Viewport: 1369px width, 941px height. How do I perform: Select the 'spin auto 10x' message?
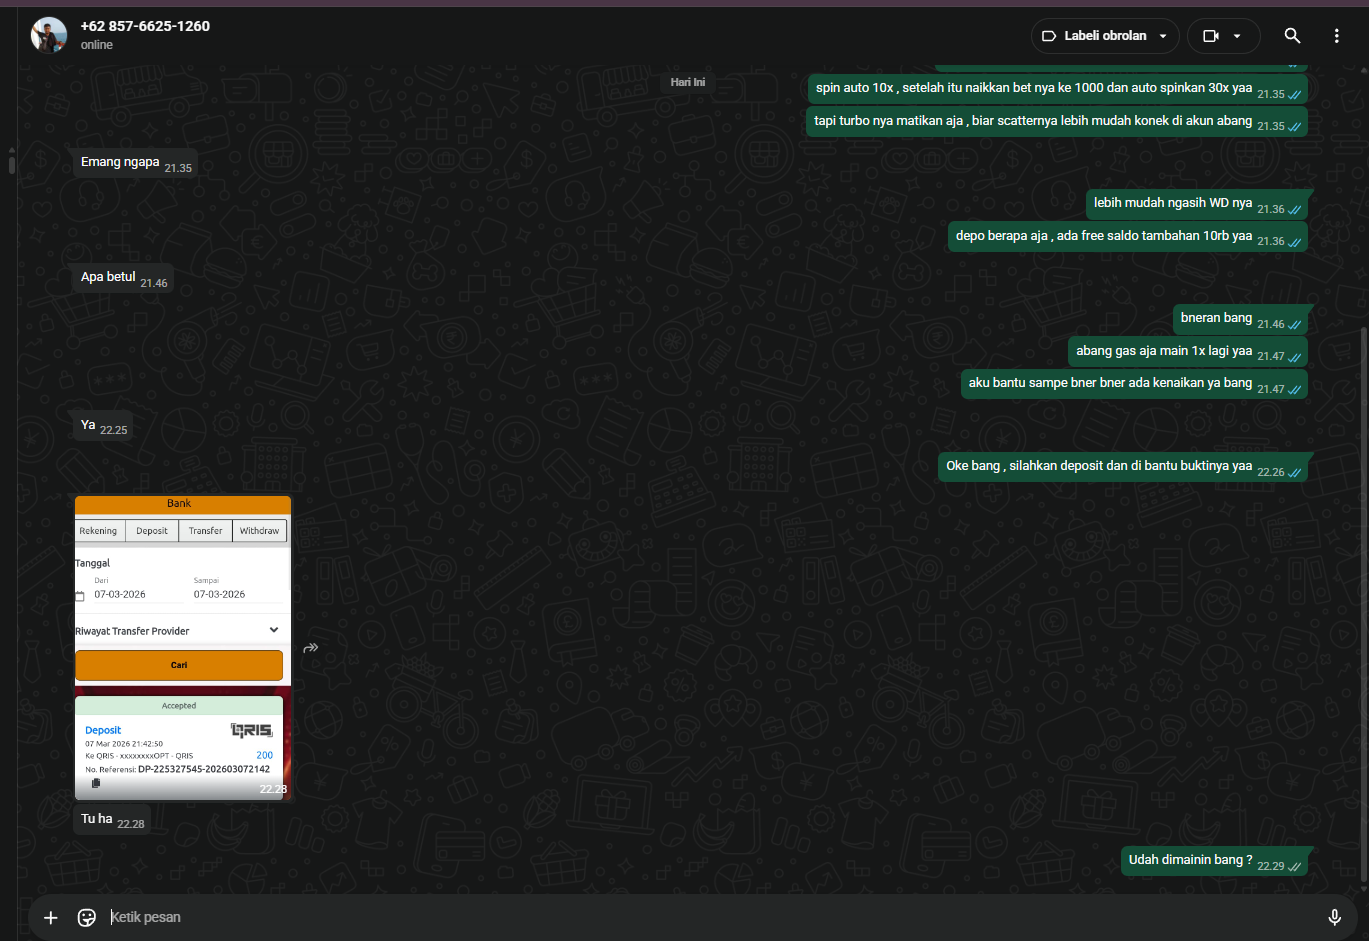pyautogui.click(x=1057, y=89)
